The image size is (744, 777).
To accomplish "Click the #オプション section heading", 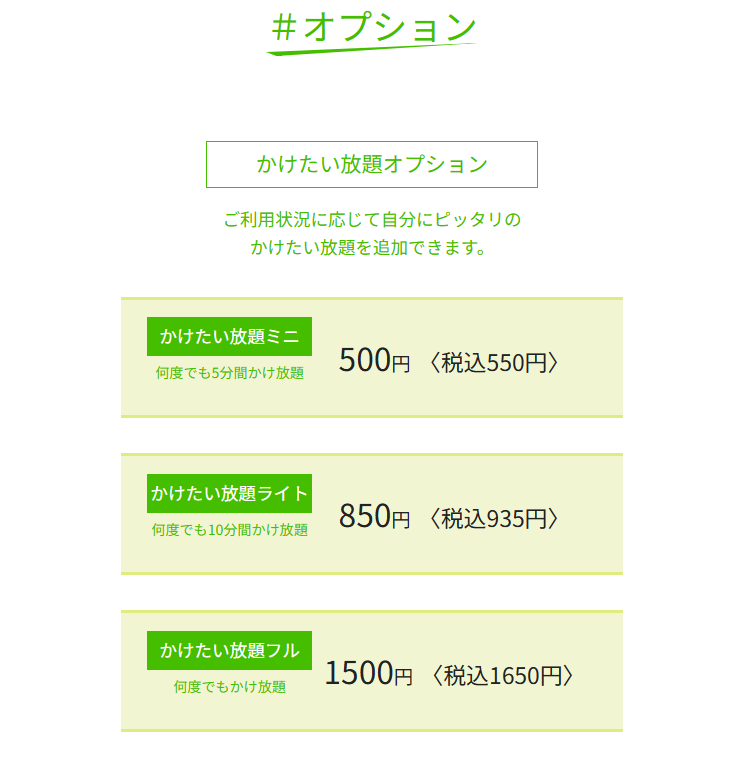I will [x=373, y=28].
